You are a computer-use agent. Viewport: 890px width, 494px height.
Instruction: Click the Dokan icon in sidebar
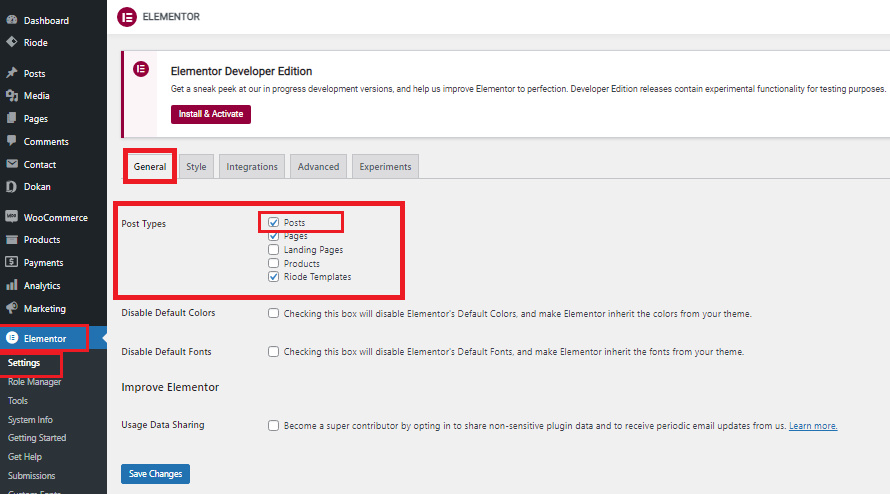tap(11, 186)
